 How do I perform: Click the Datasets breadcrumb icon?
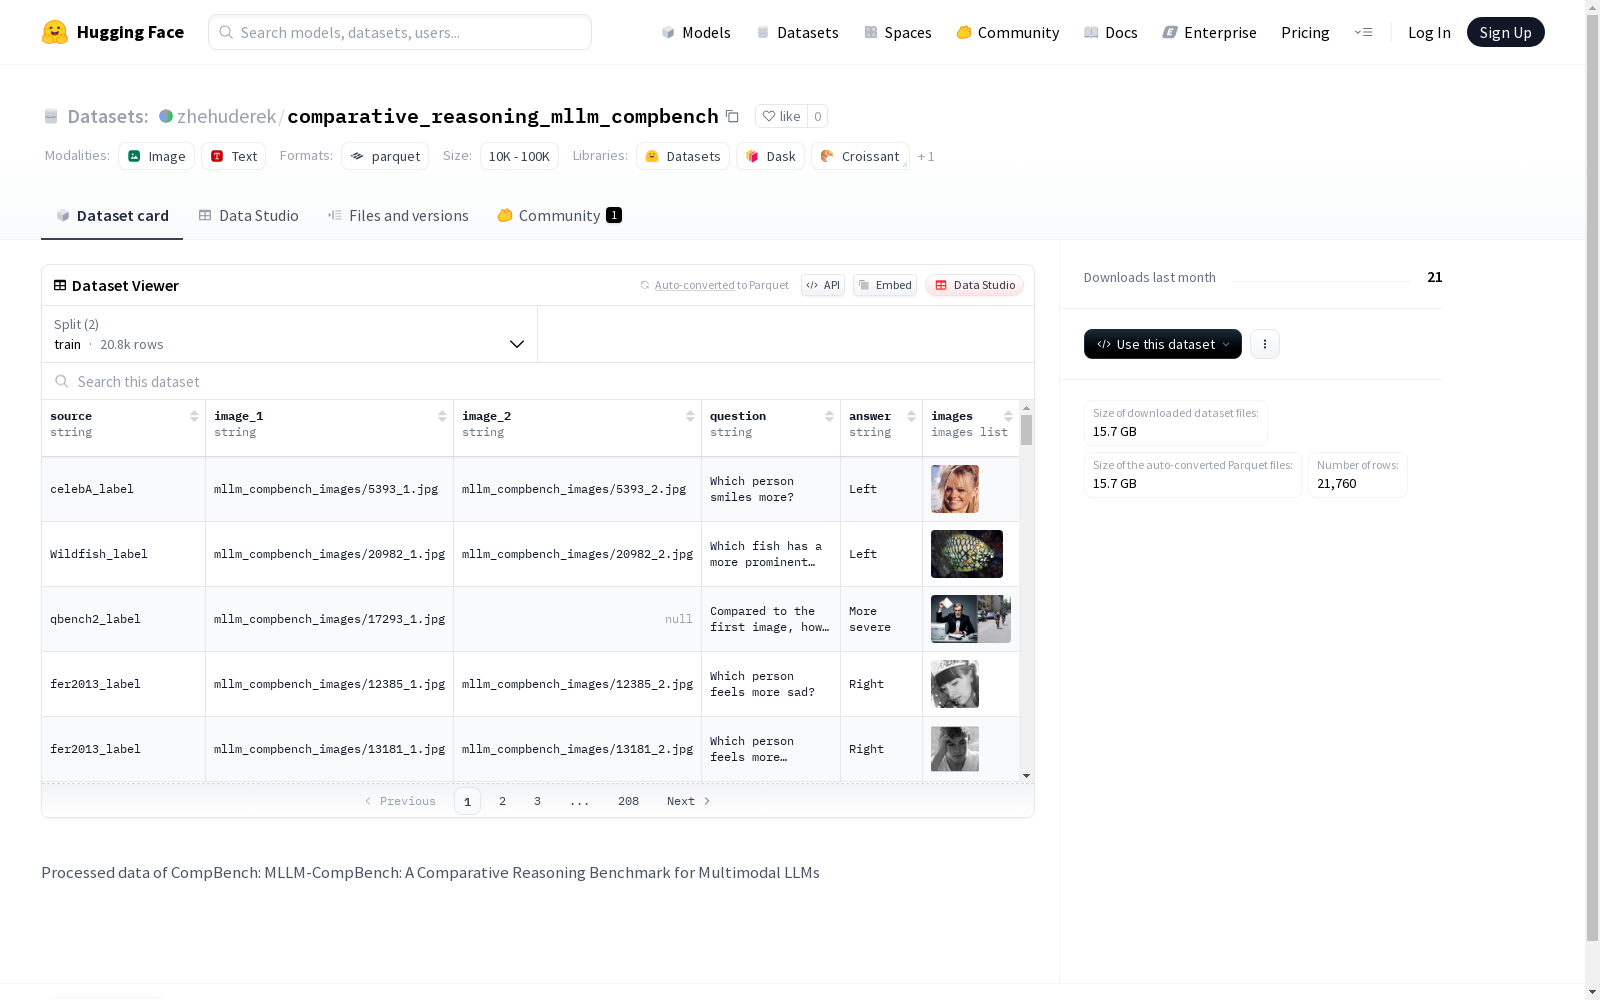click(x=51, y=116)
